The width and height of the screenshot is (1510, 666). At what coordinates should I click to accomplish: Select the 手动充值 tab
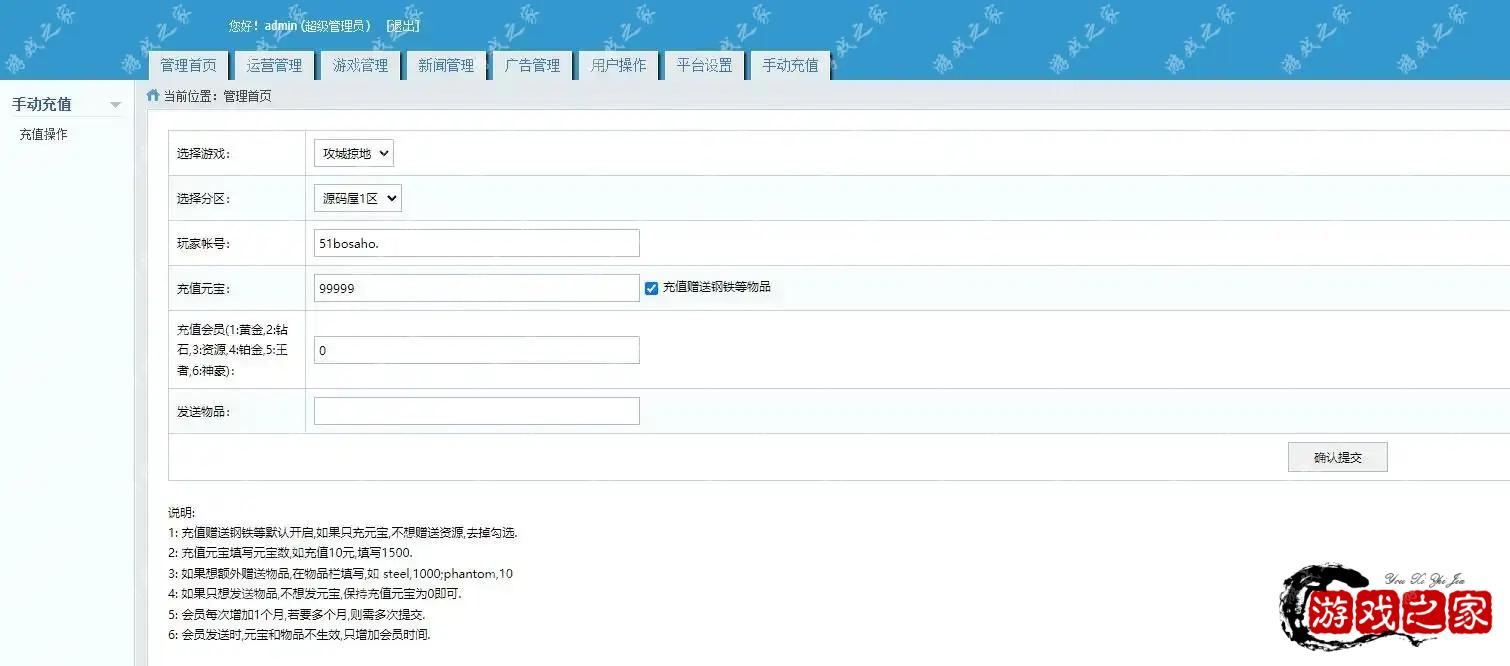pos(790,65)
